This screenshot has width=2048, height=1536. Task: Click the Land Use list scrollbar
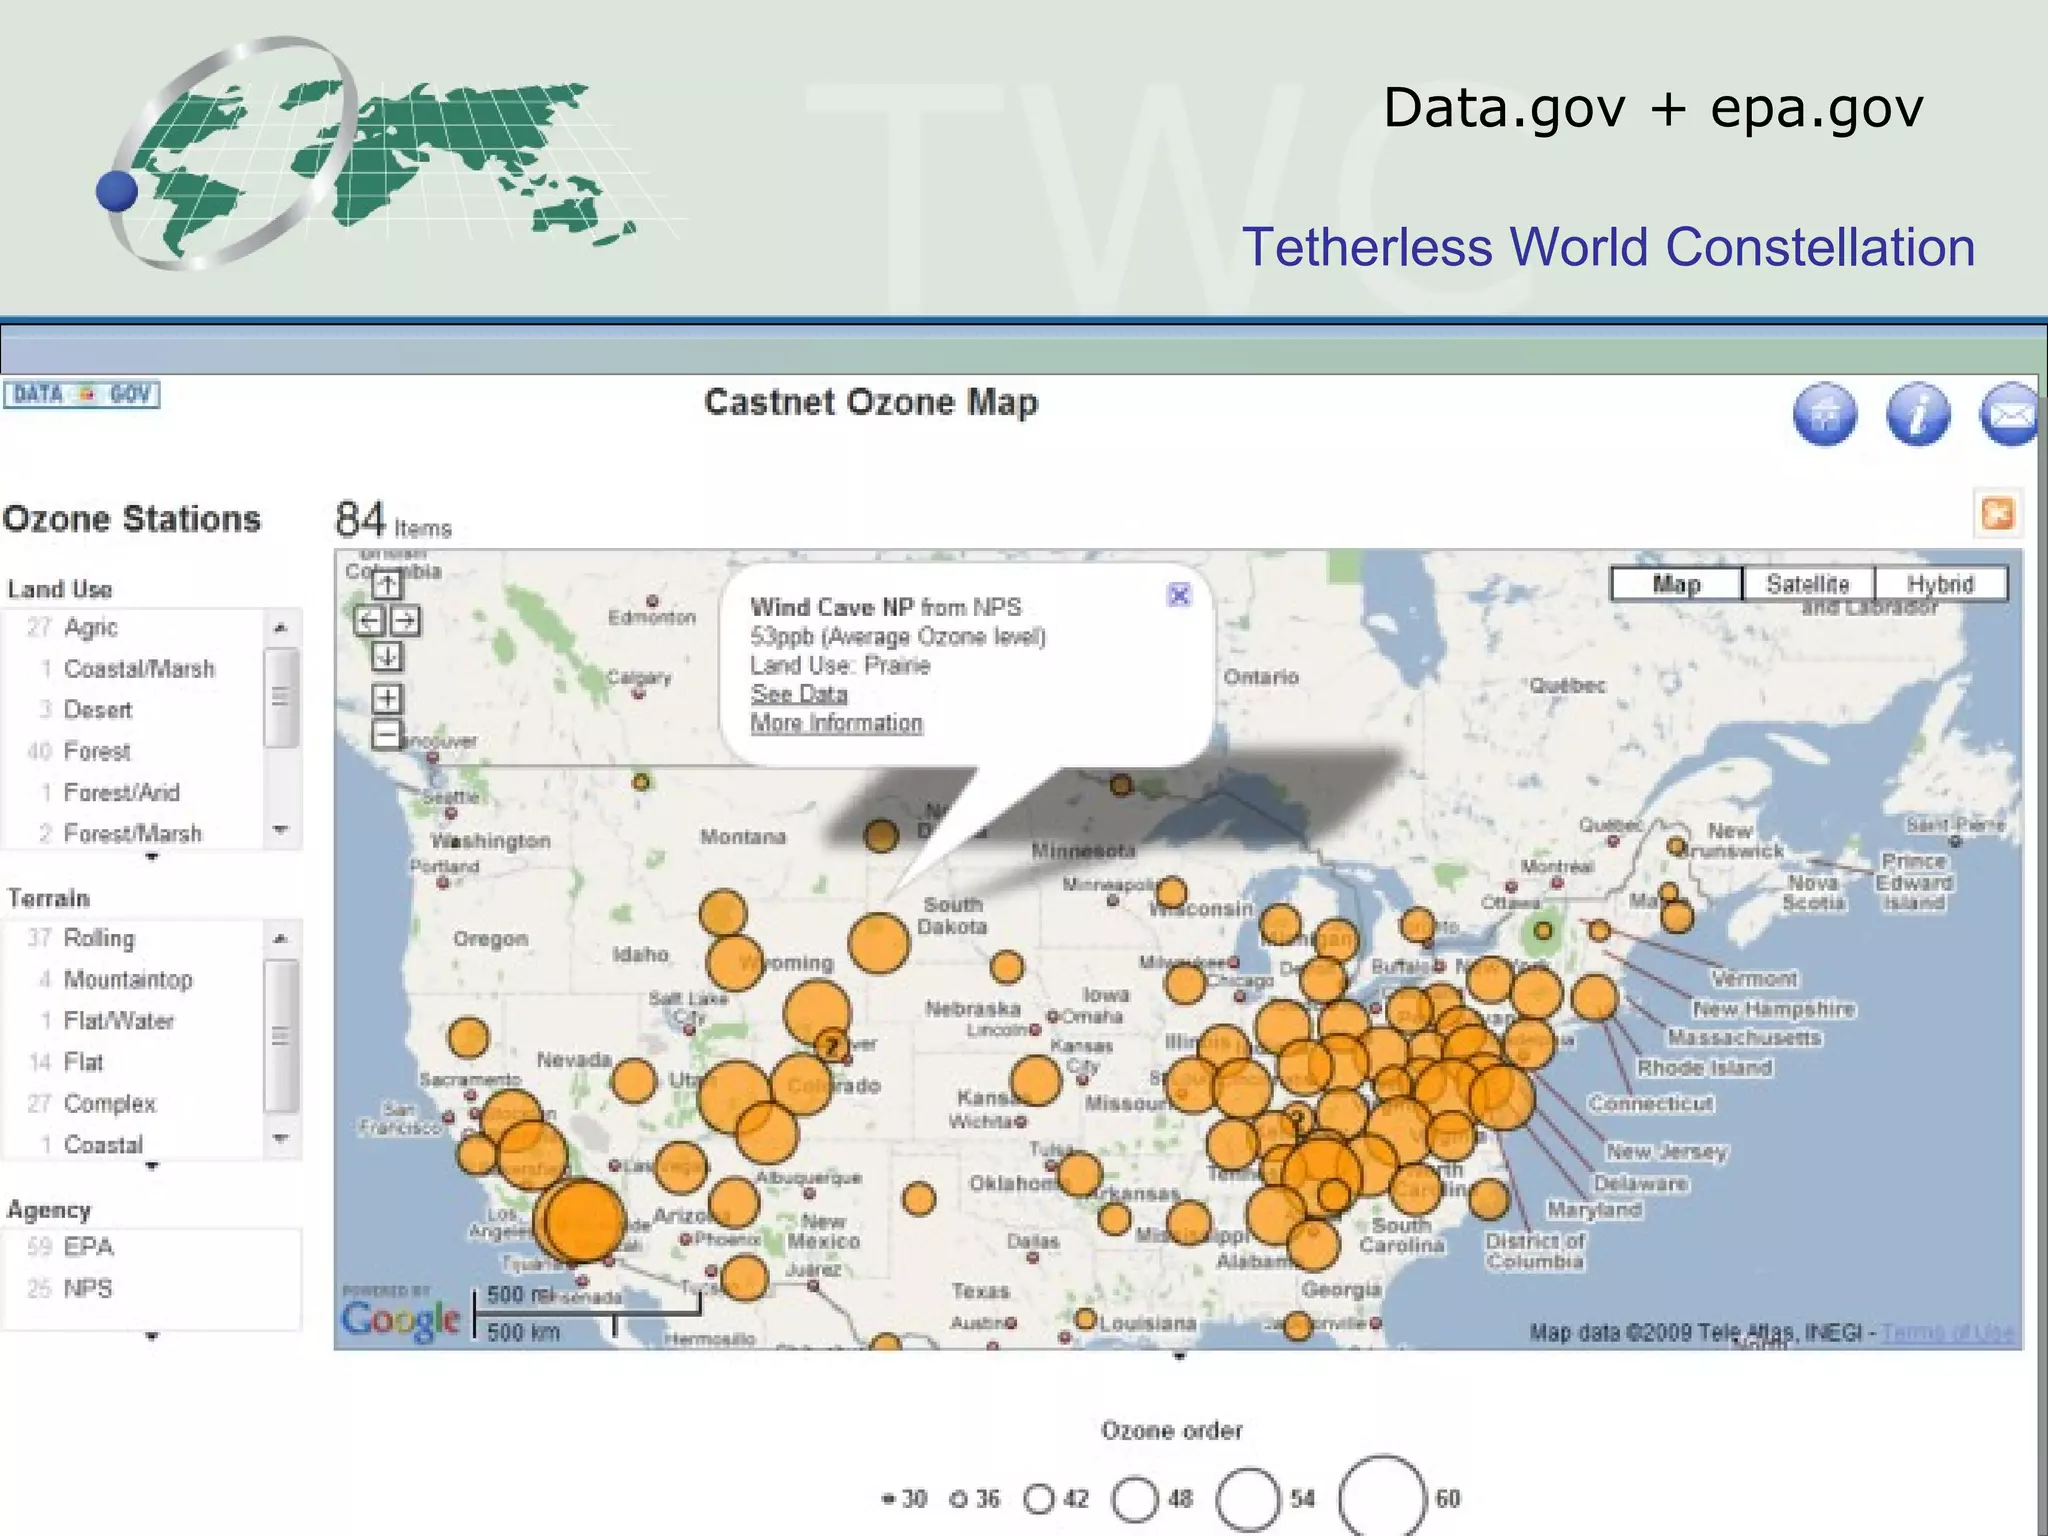pos(281,697)
